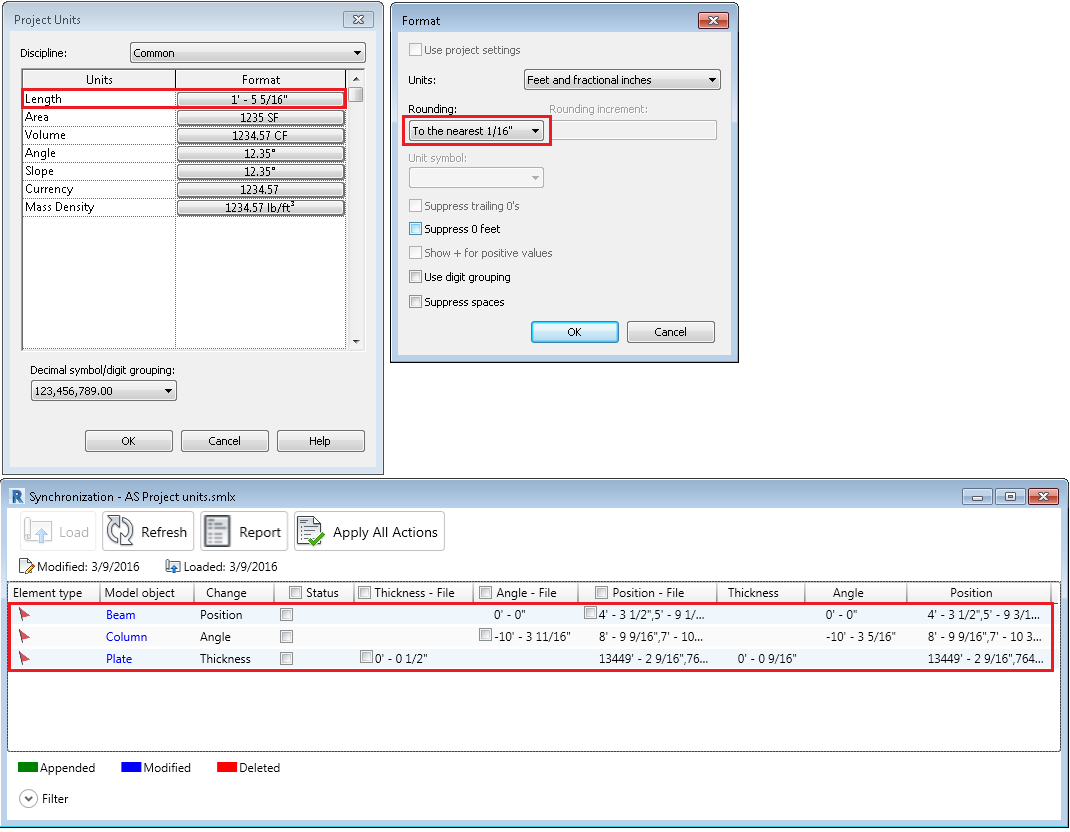
Task: Click Length format button 1' - 5 5/16"
Action: [260, 99]
